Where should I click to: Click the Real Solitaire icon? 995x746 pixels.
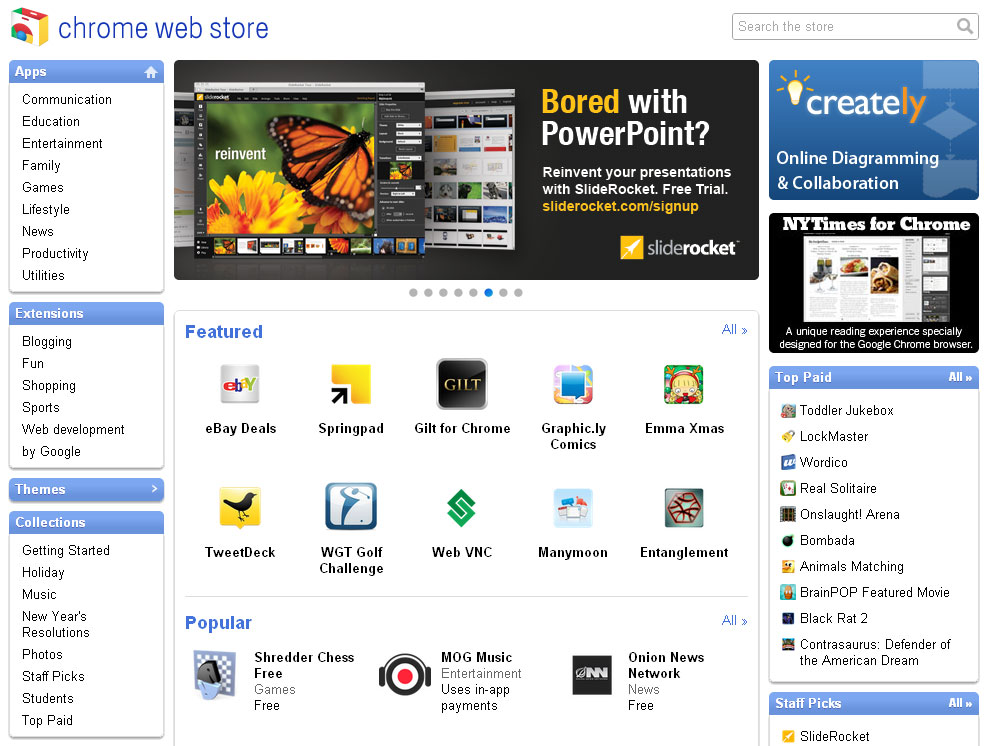coord(788,488)
